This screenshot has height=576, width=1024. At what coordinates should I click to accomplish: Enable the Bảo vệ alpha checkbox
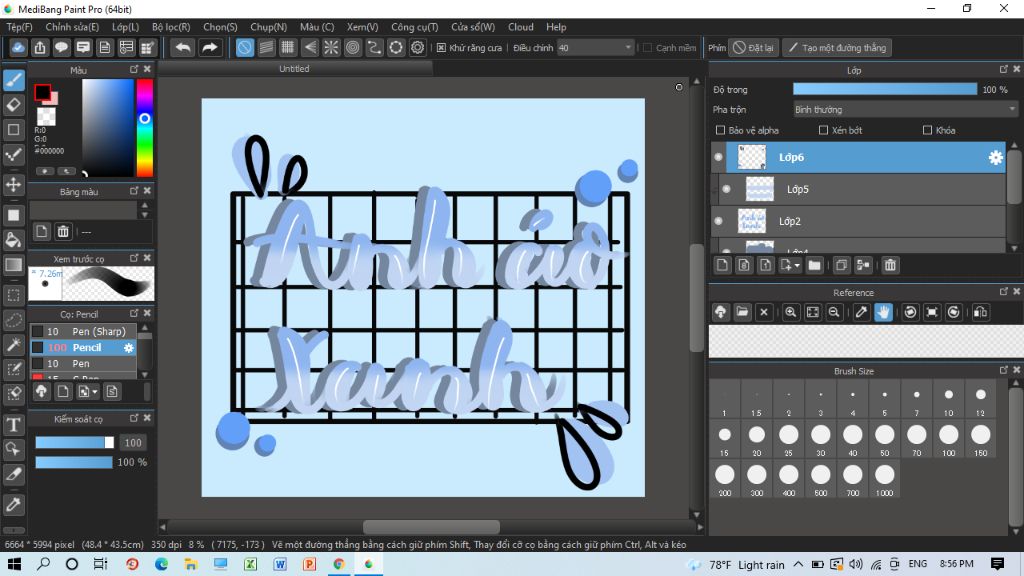point(721,131)
